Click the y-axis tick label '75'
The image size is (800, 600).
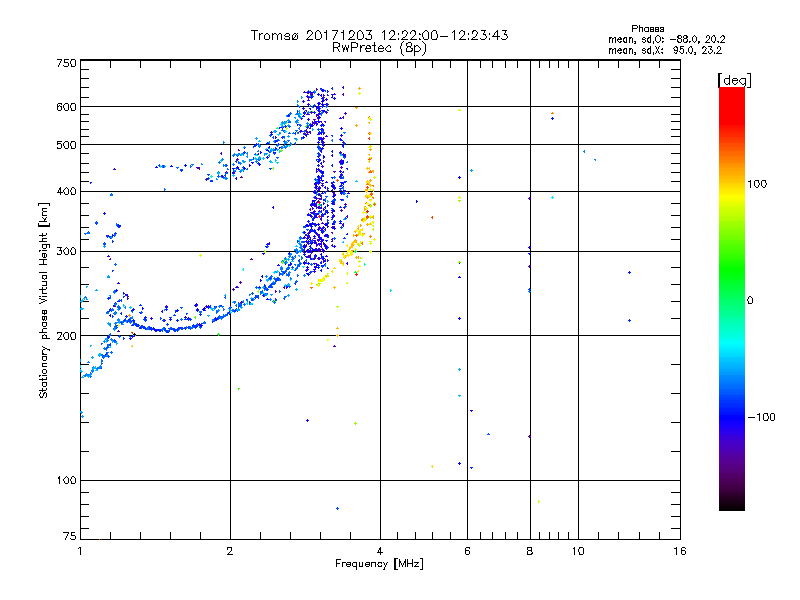pos(70,536)
